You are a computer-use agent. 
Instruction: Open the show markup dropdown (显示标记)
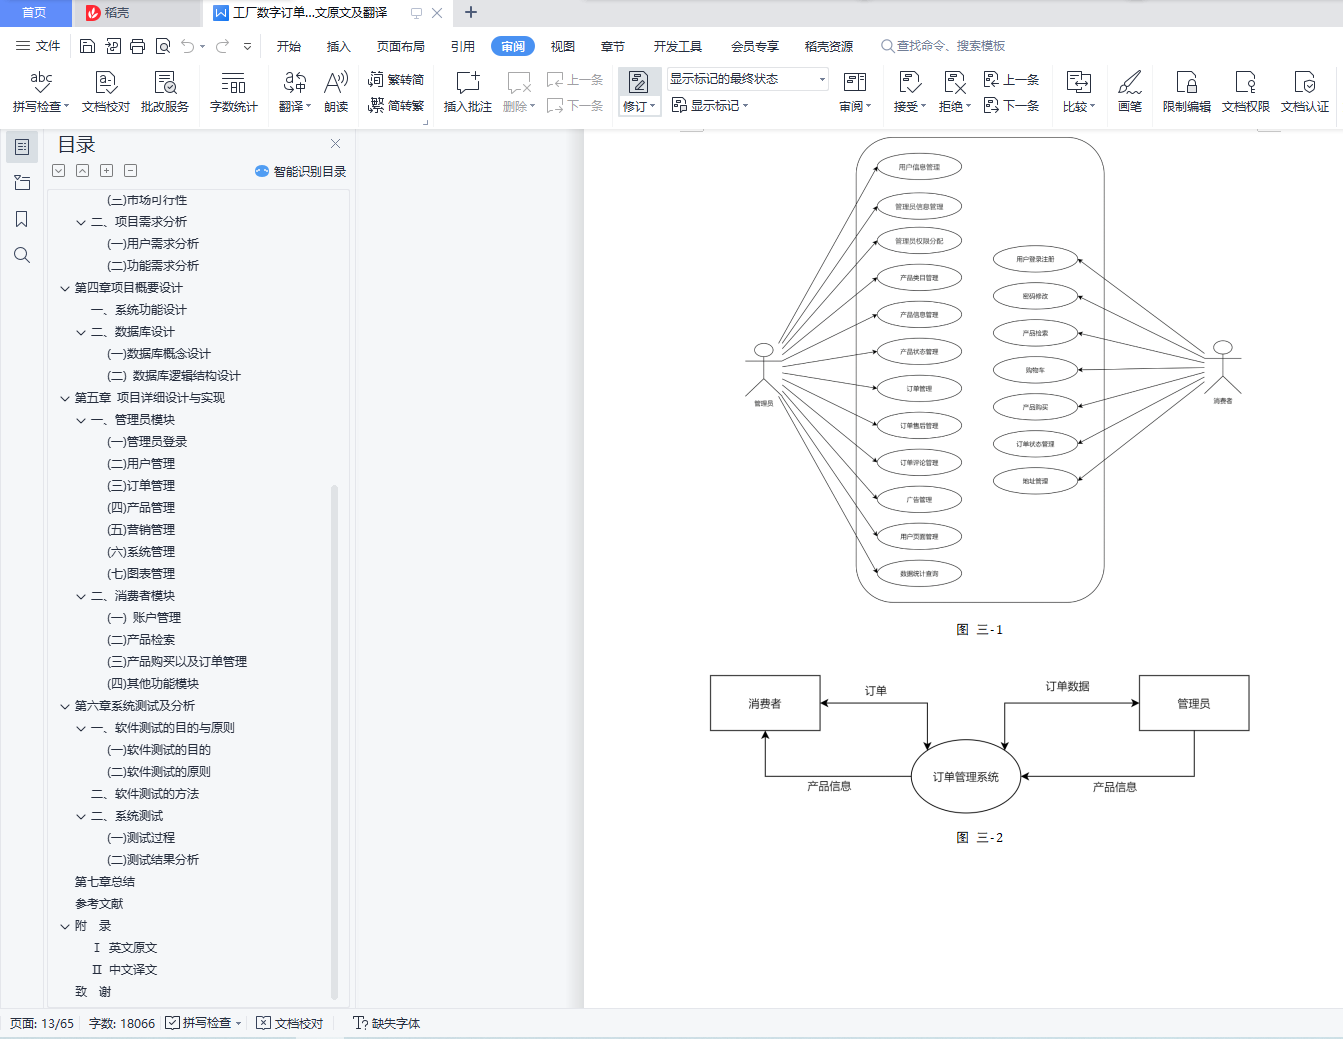click(x=710, y=105)
